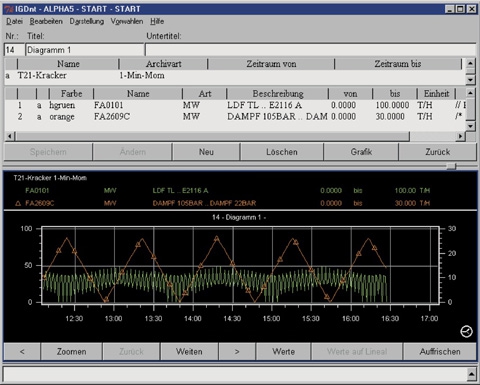Click the Titel field 'Diagramm 1'
The width and height of the screenshot is (480, 385).
point(85,50)
